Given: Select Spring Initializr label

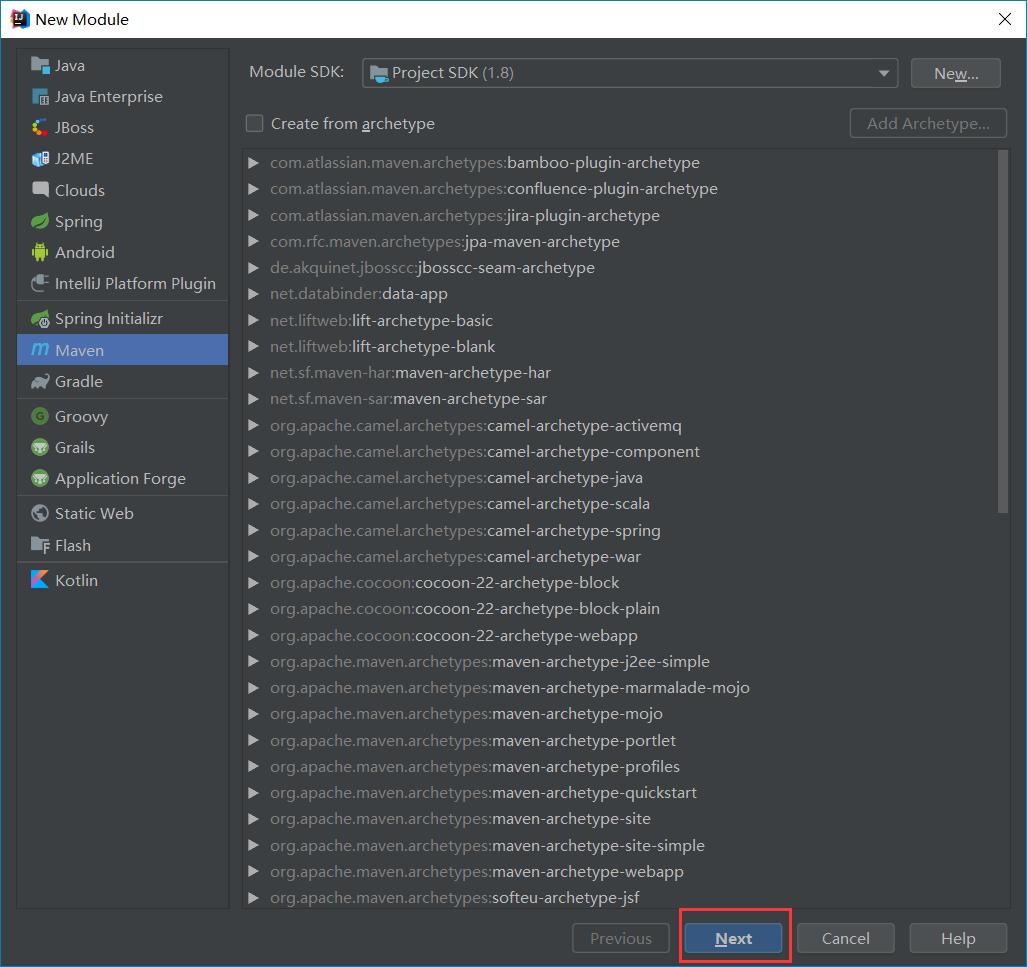Looking at the screenshot, I should click(x=109, y=319).
